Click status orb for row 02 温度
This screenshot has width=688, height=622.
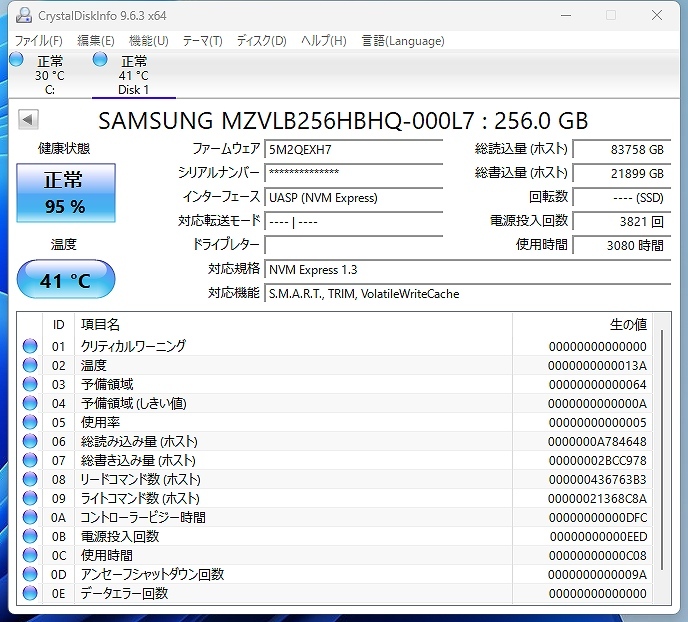(x=30, y=365)
